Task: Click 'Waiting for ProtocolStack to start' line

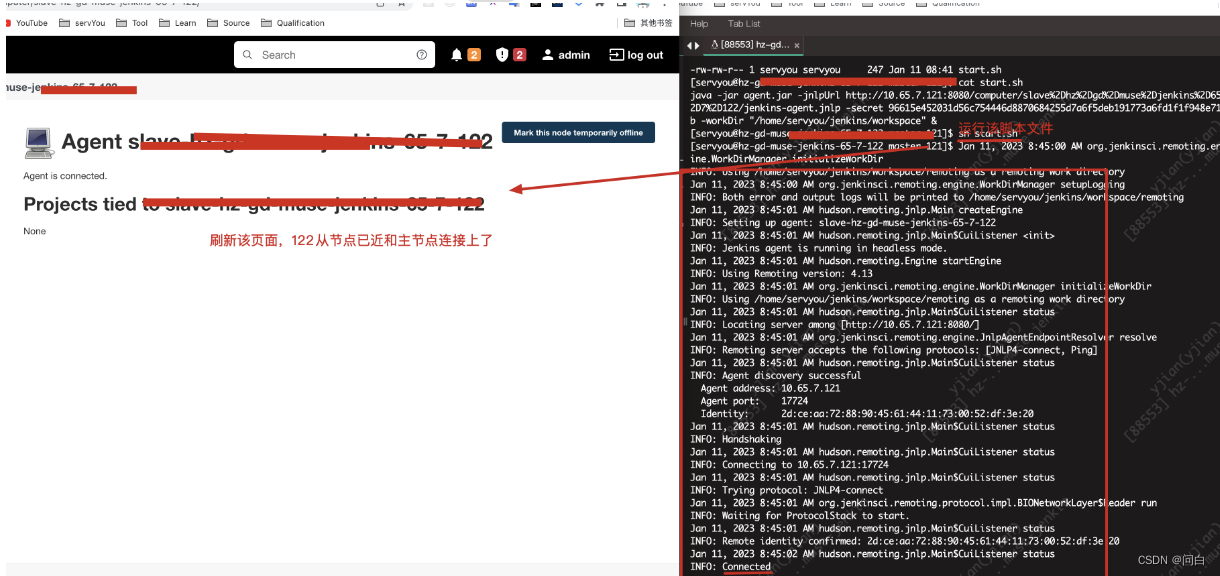Action: point(800,515)
